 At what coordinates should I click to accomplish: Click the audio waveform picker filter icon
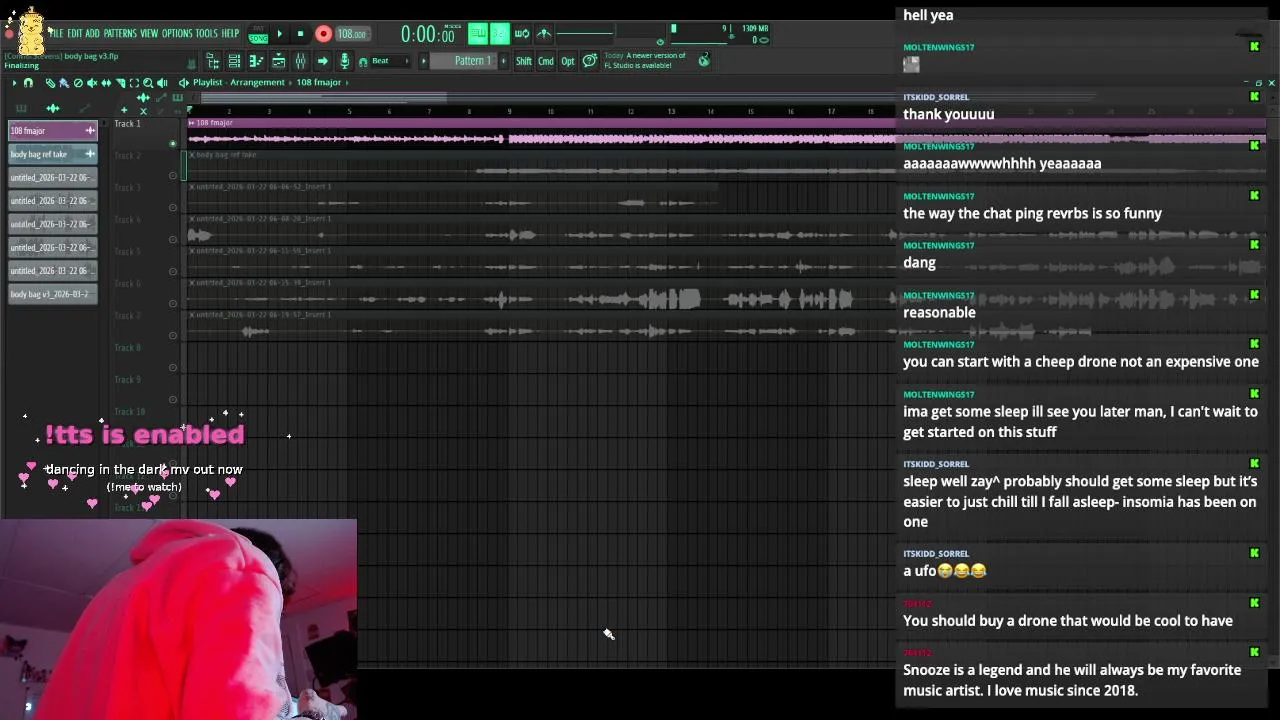[x=52, y=108]
